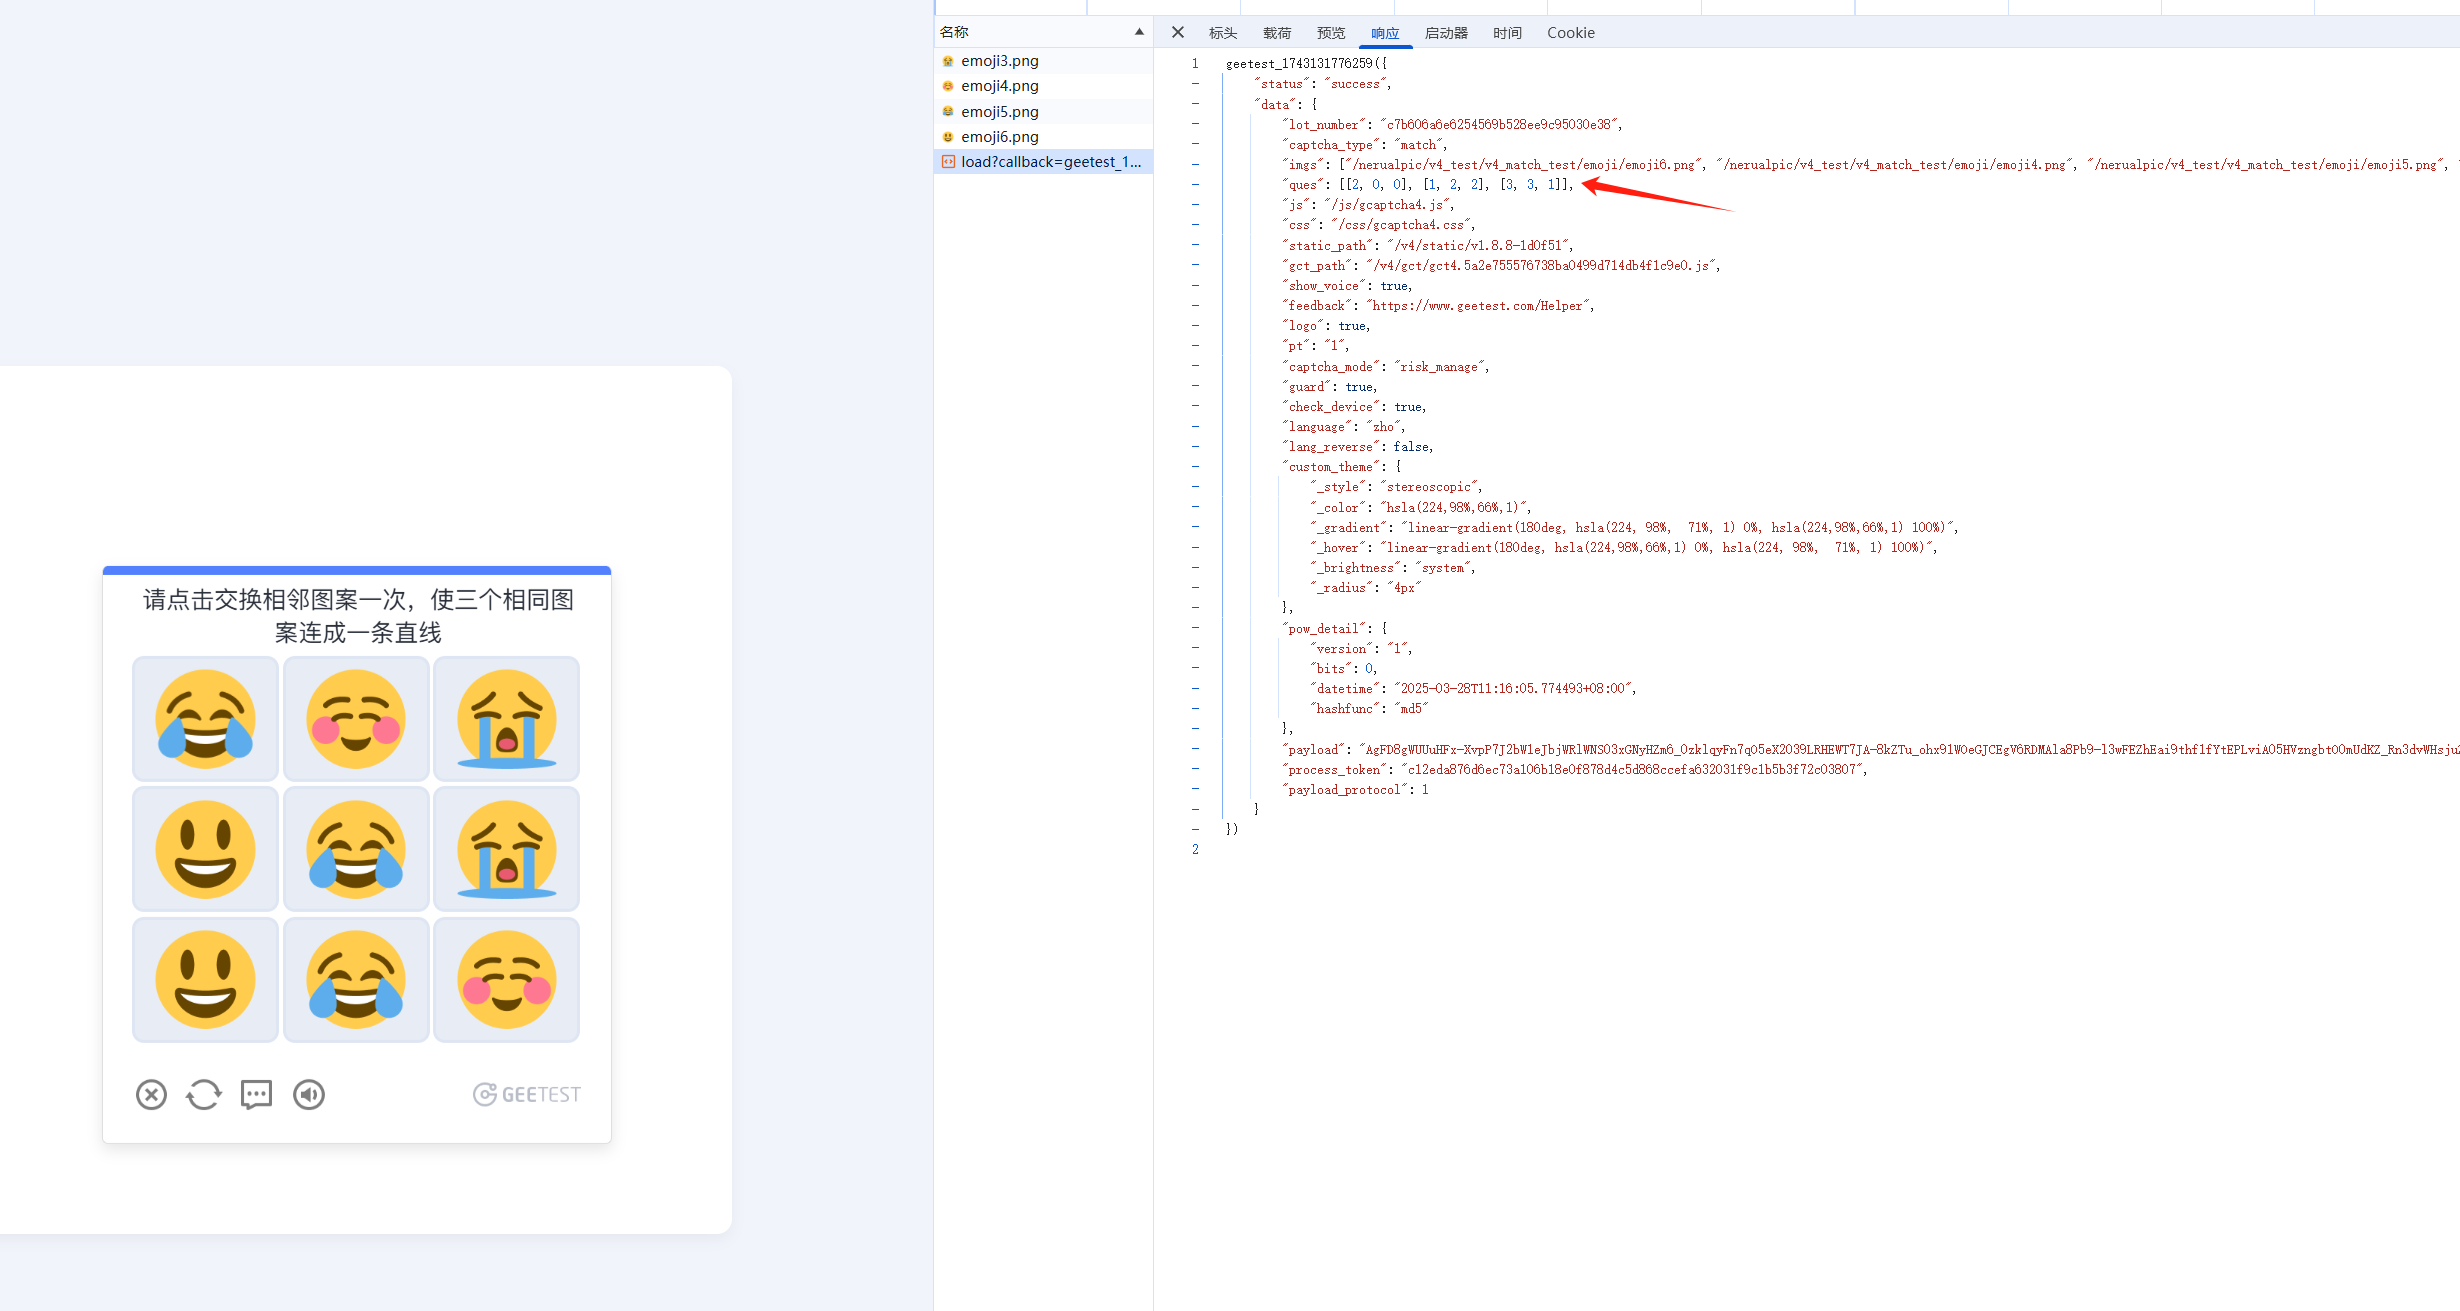Refresh the captcha puzzle
Image resolution: width=2460 pixels, height=1311 pixels.
[204, 1094]
